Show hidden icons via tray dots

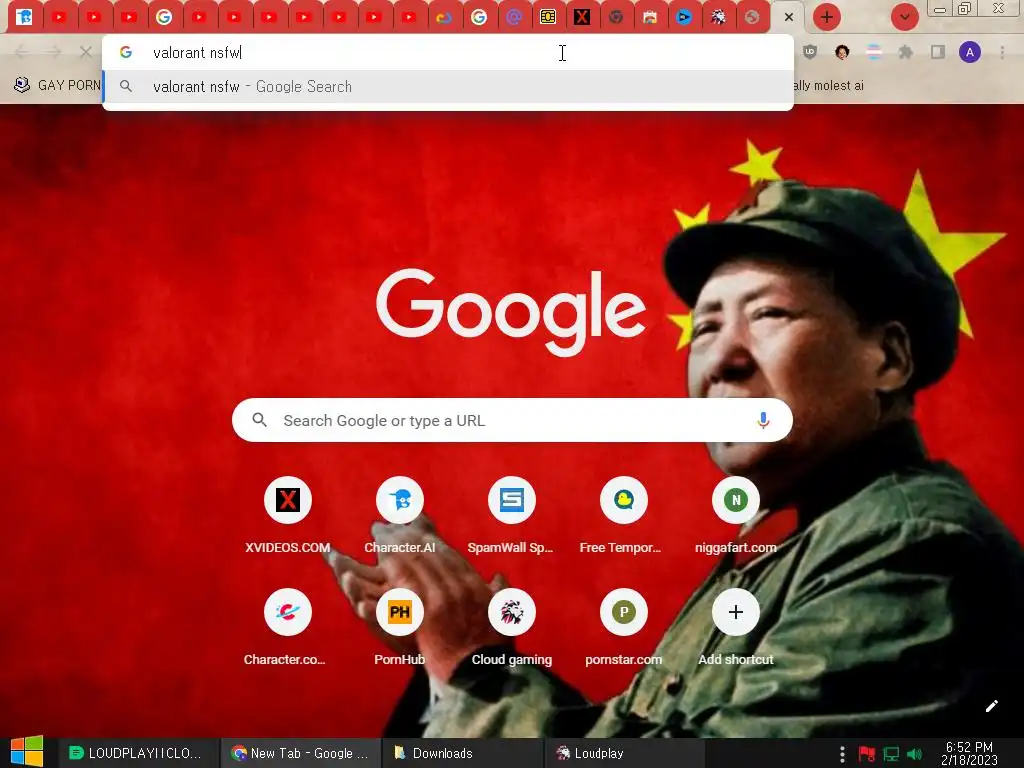click(842, 754)
